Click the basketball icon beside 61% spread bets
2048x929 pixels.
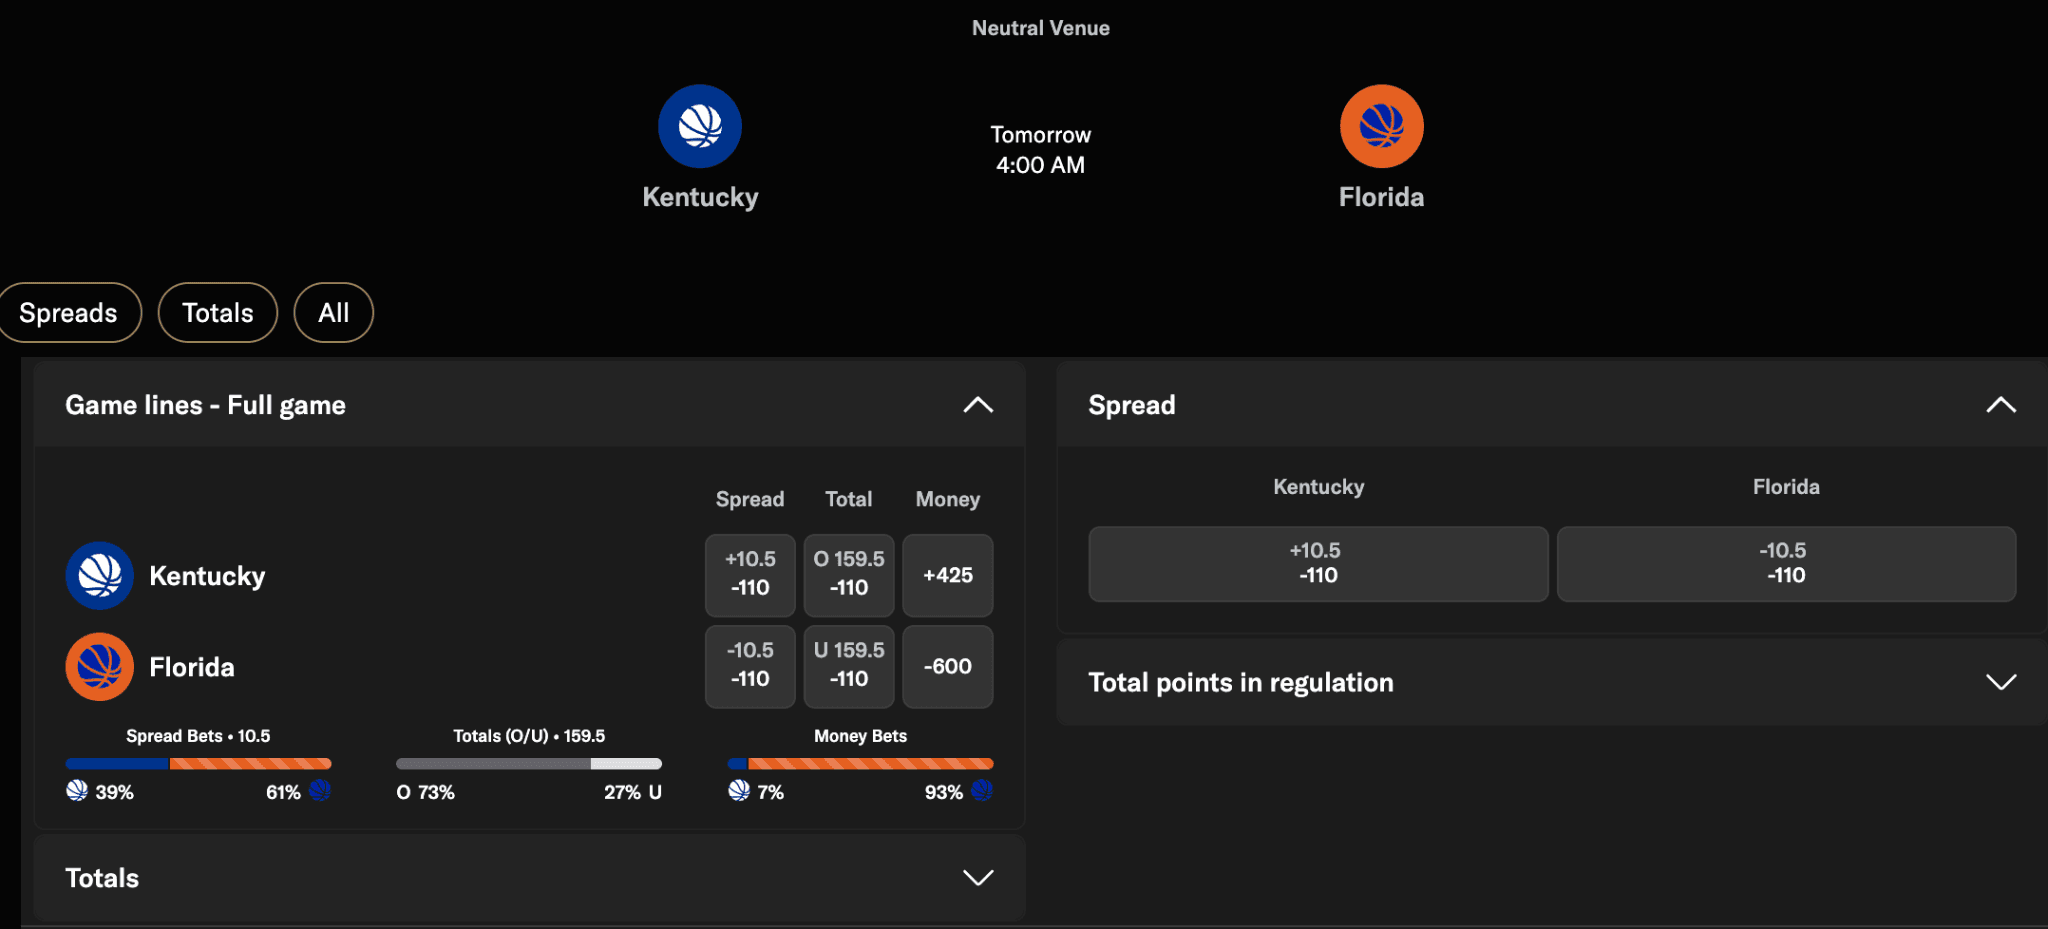tap(320, 790)
